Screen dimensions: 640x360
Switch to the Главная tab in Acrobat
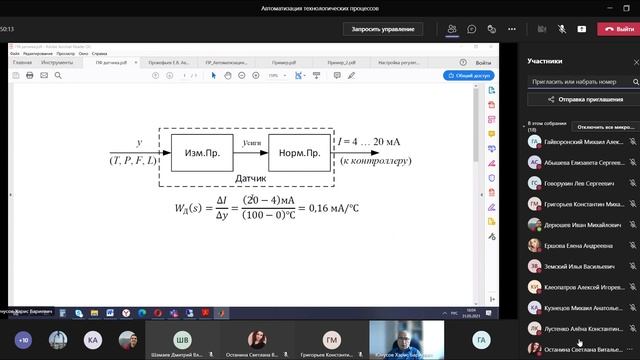tap(22, 62)
